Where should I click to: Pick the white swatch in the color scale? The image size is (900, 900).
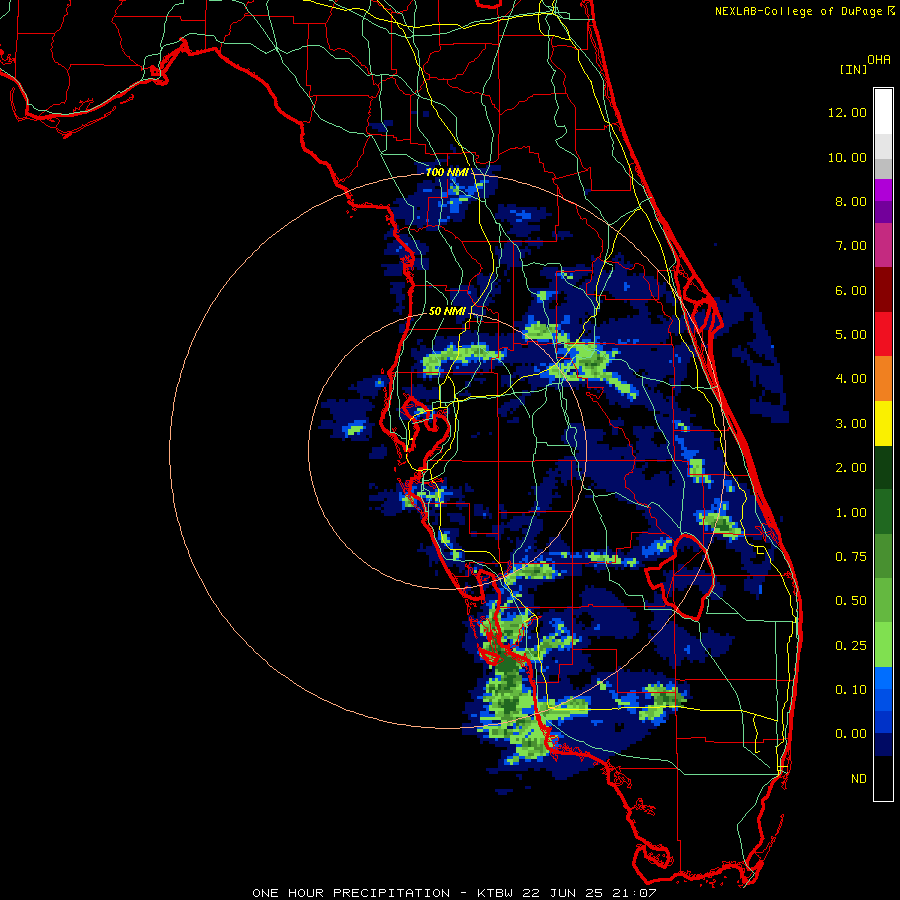pos(883,112)
